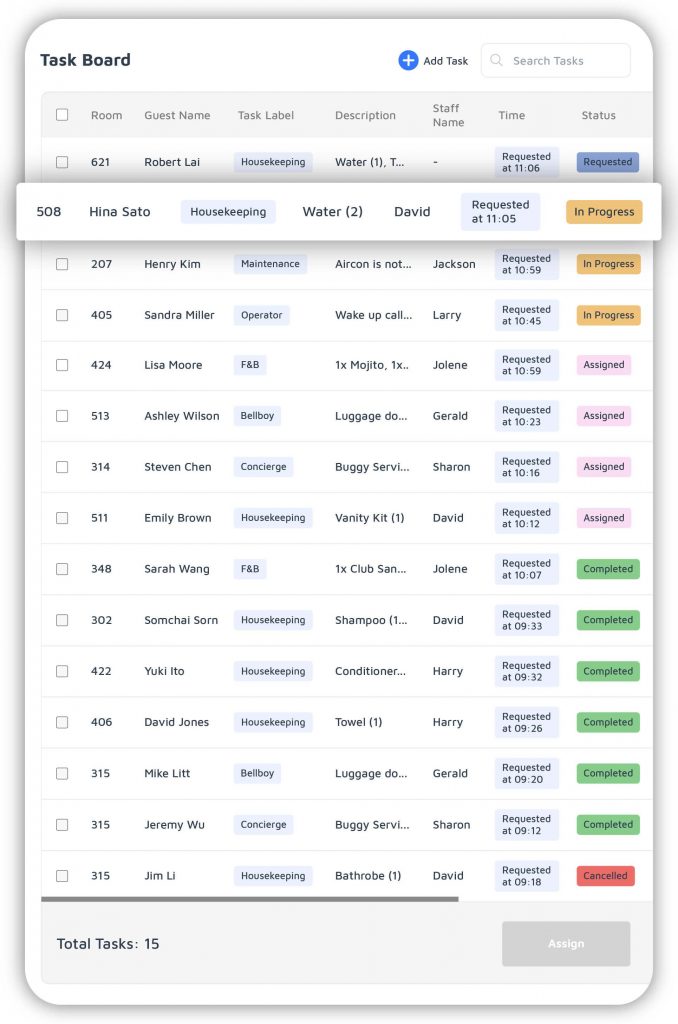Screen dimensions: 678x1024
Task: Sort by the Room column header
Action: point(106,115)
